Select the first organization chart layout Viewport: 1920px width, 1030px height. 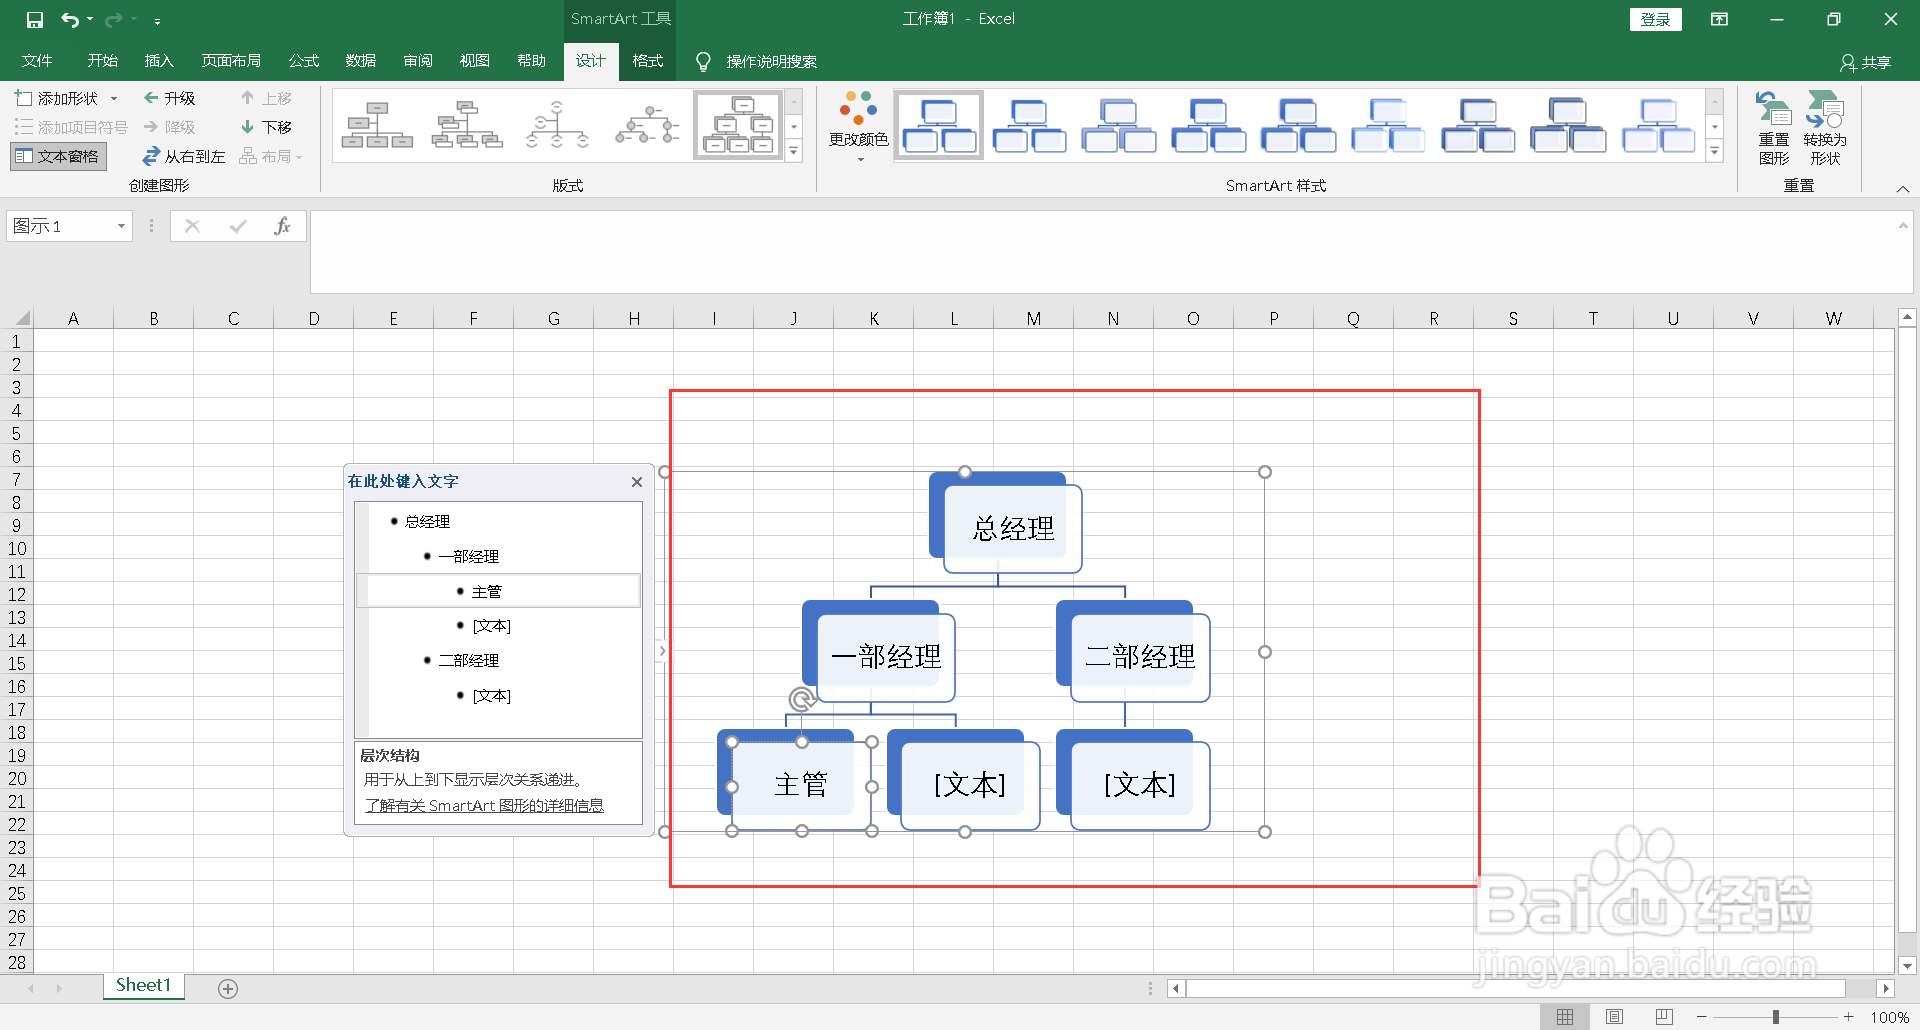click(377, 125)
